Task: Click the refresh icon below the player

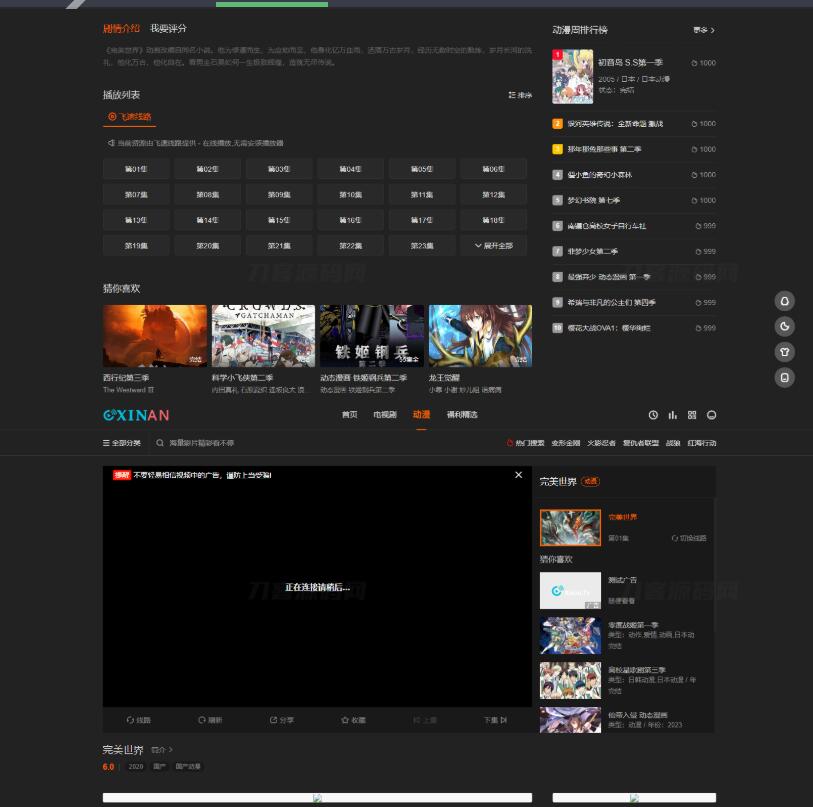Action: tap(209, 720)
